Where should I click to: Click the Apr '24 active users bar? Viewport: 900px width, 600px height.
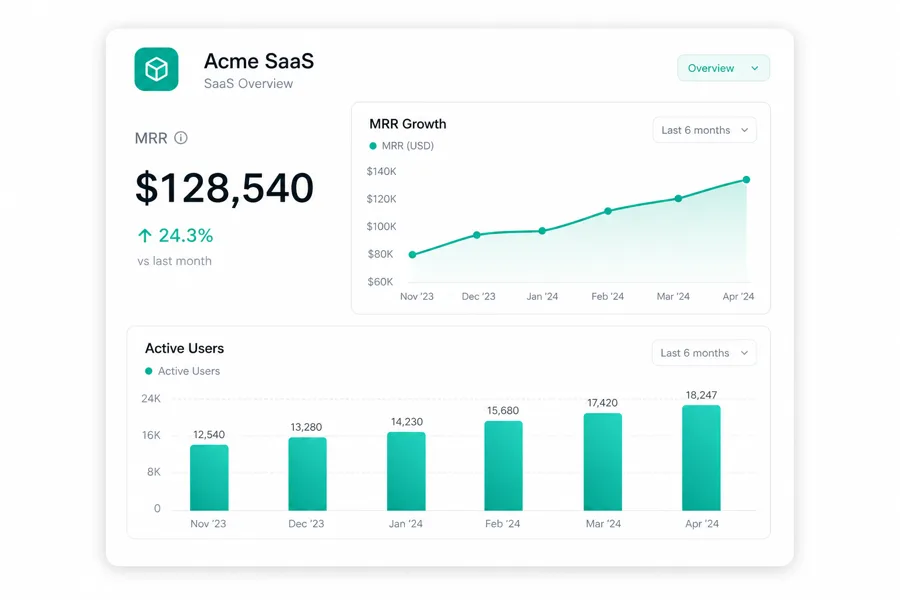coord(701,458)
